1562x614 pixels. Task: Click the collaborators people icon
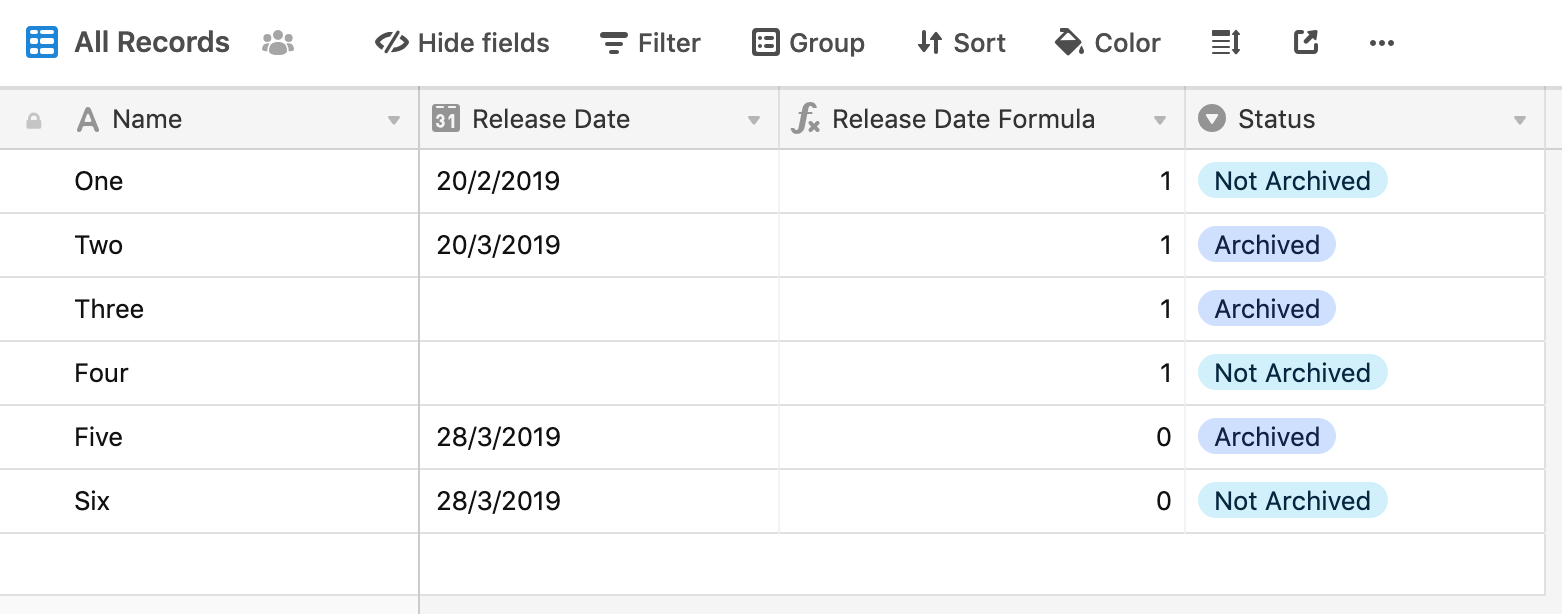(278, 43)
